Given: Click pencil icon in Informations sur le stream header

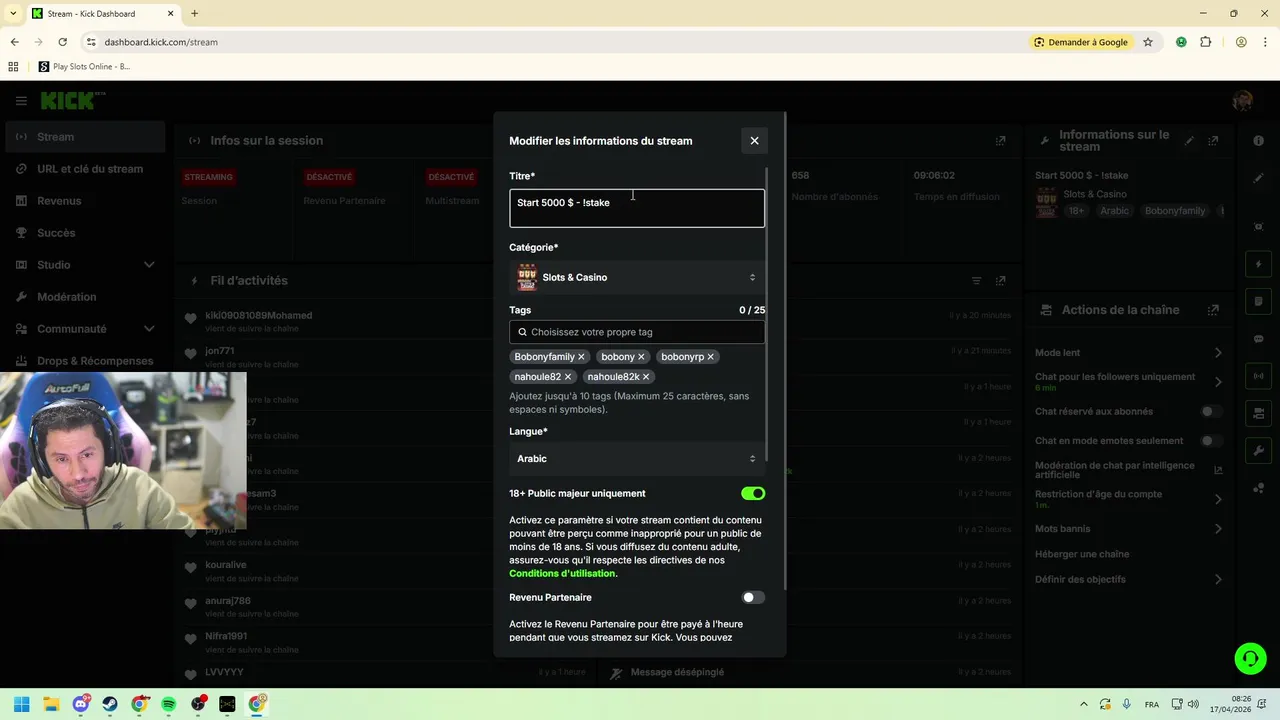Looking at the screenshot, I should pyautogui.click(x=1189, y=141).
